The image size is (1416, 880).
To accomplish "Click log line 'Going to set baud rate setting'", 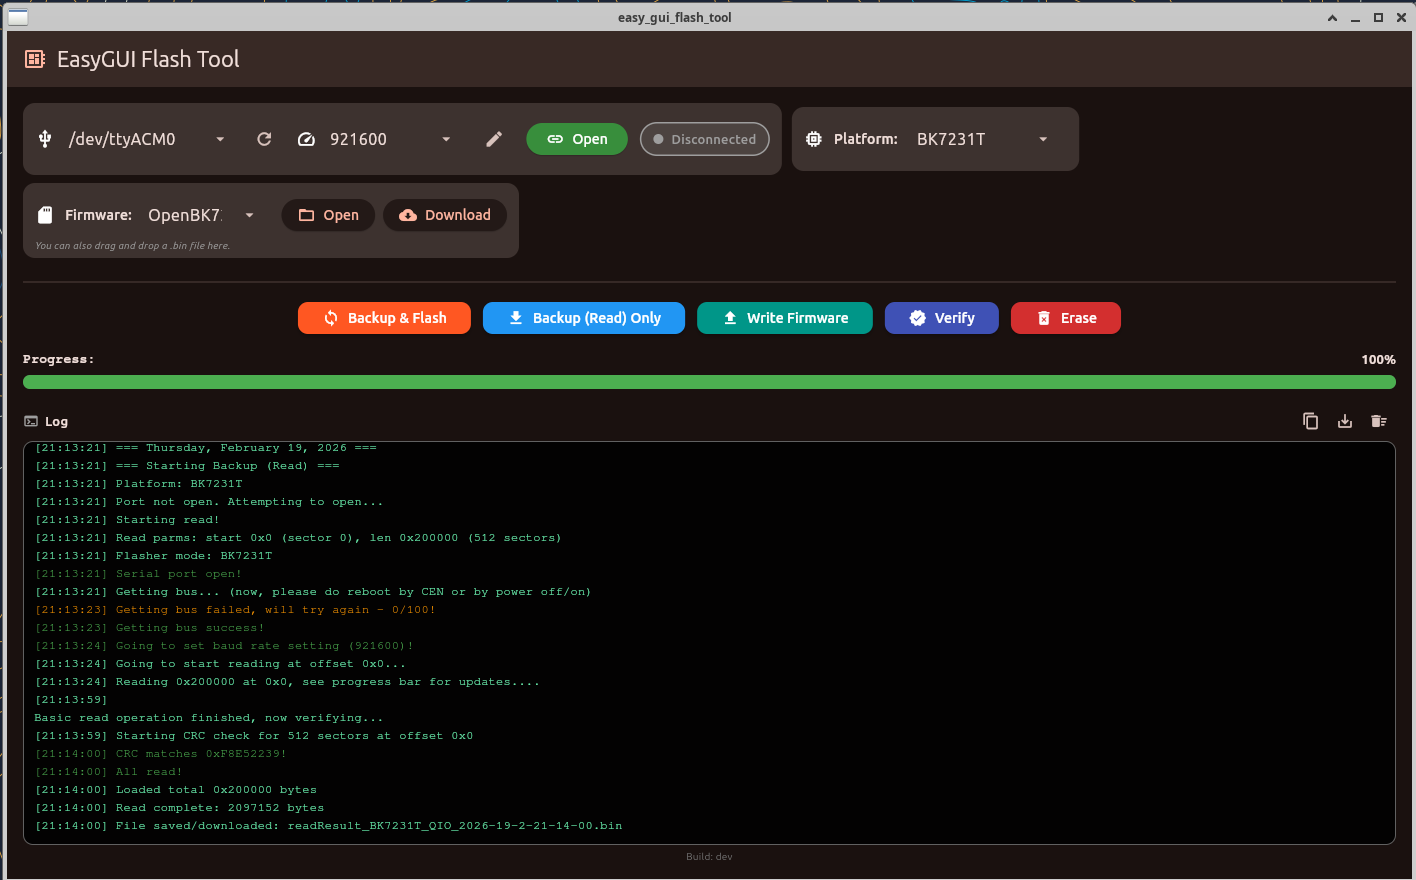I will [x=224, y=646].
